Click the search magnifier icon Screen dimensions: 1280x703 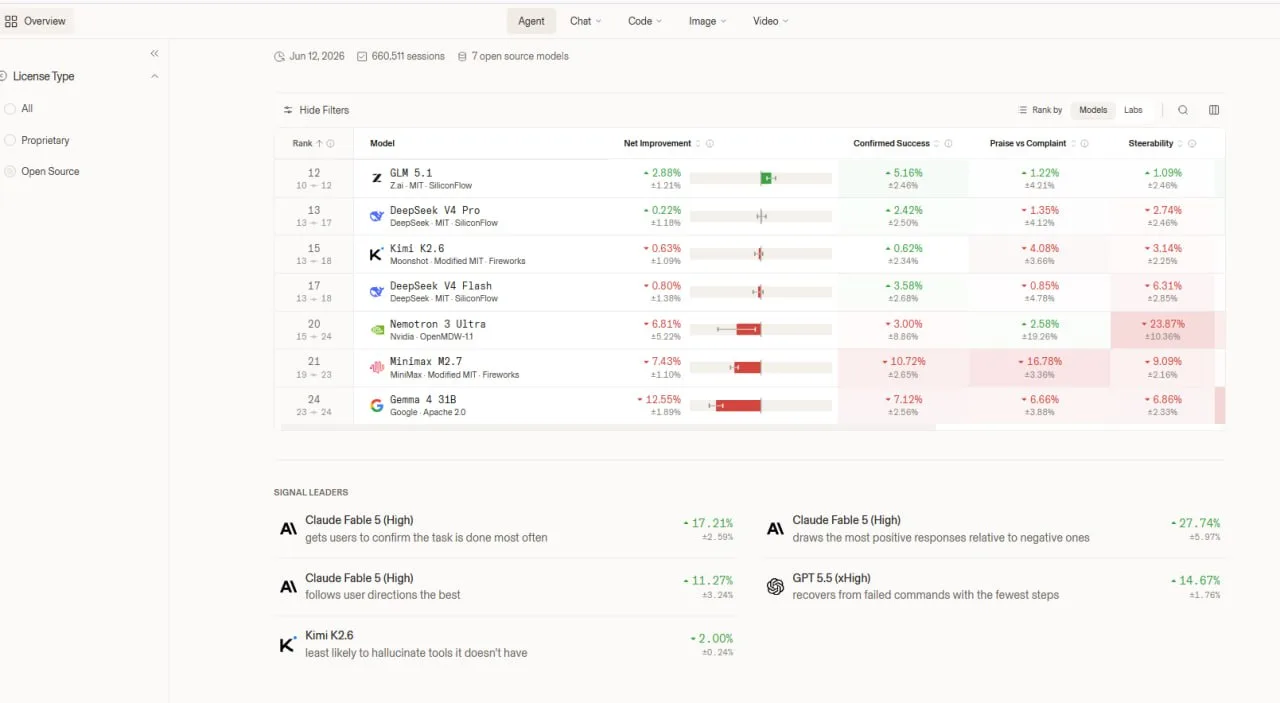pos(1183,110)
